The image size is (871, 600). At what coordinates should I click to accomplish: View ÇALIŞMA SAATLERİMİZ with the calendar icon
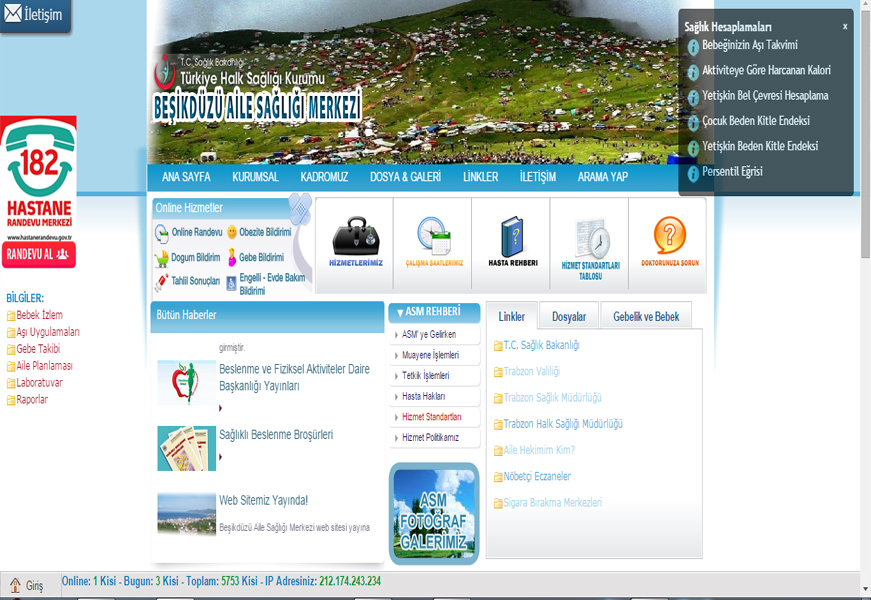(x=432, y=238)
